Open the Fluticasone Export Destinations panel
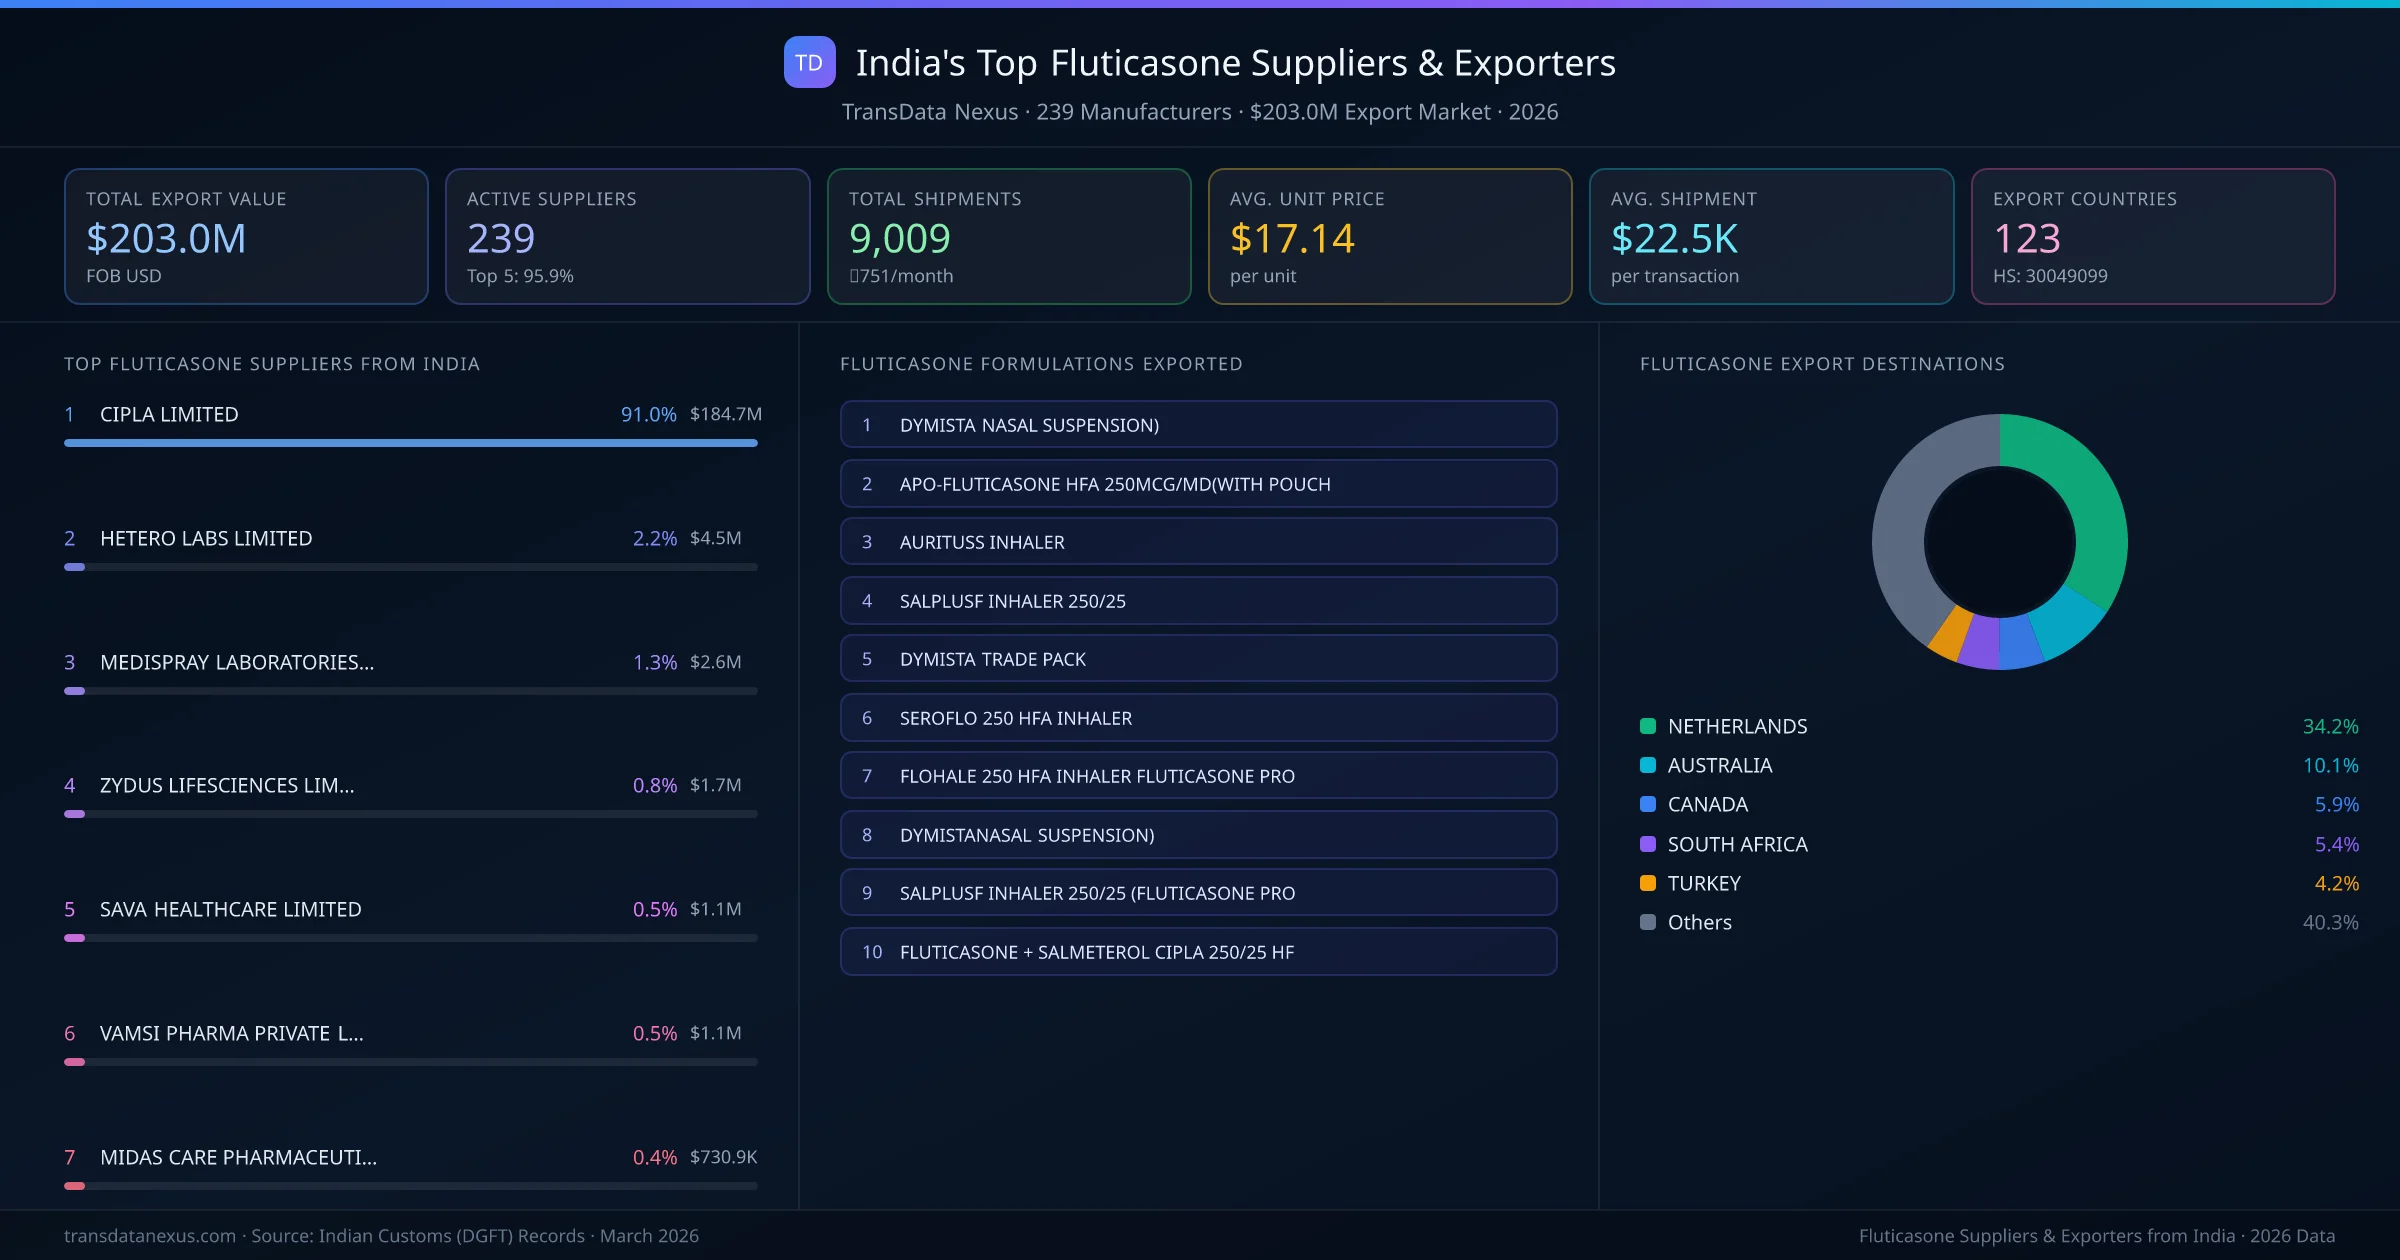The height and width of the screenshot is (1260, 2400). (1822, 364)
